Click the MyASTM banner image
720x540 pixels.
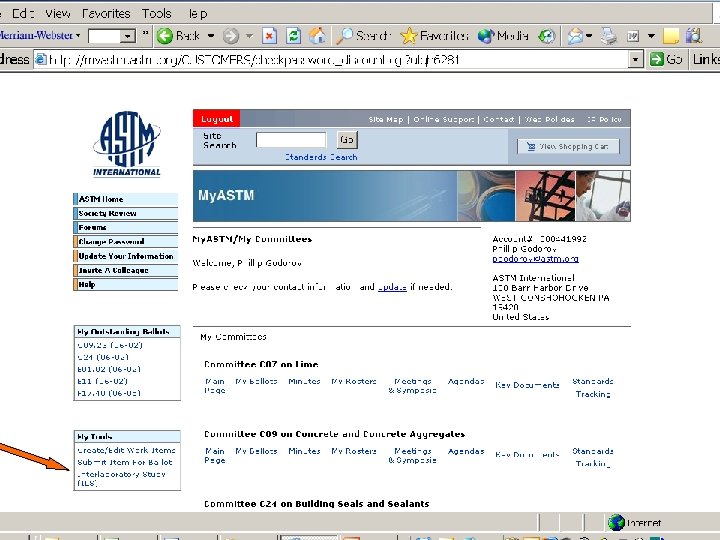(411, 196)
